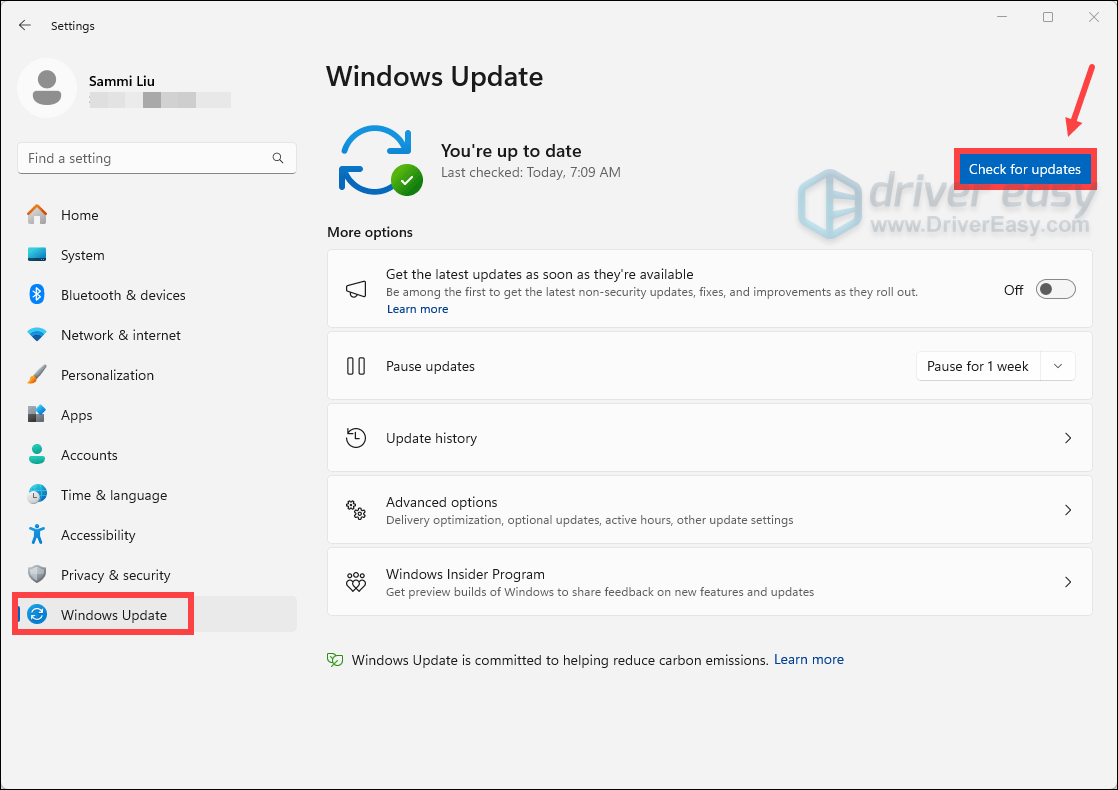
Task: Click the Time & language globe icon
Action: [37, 495]
